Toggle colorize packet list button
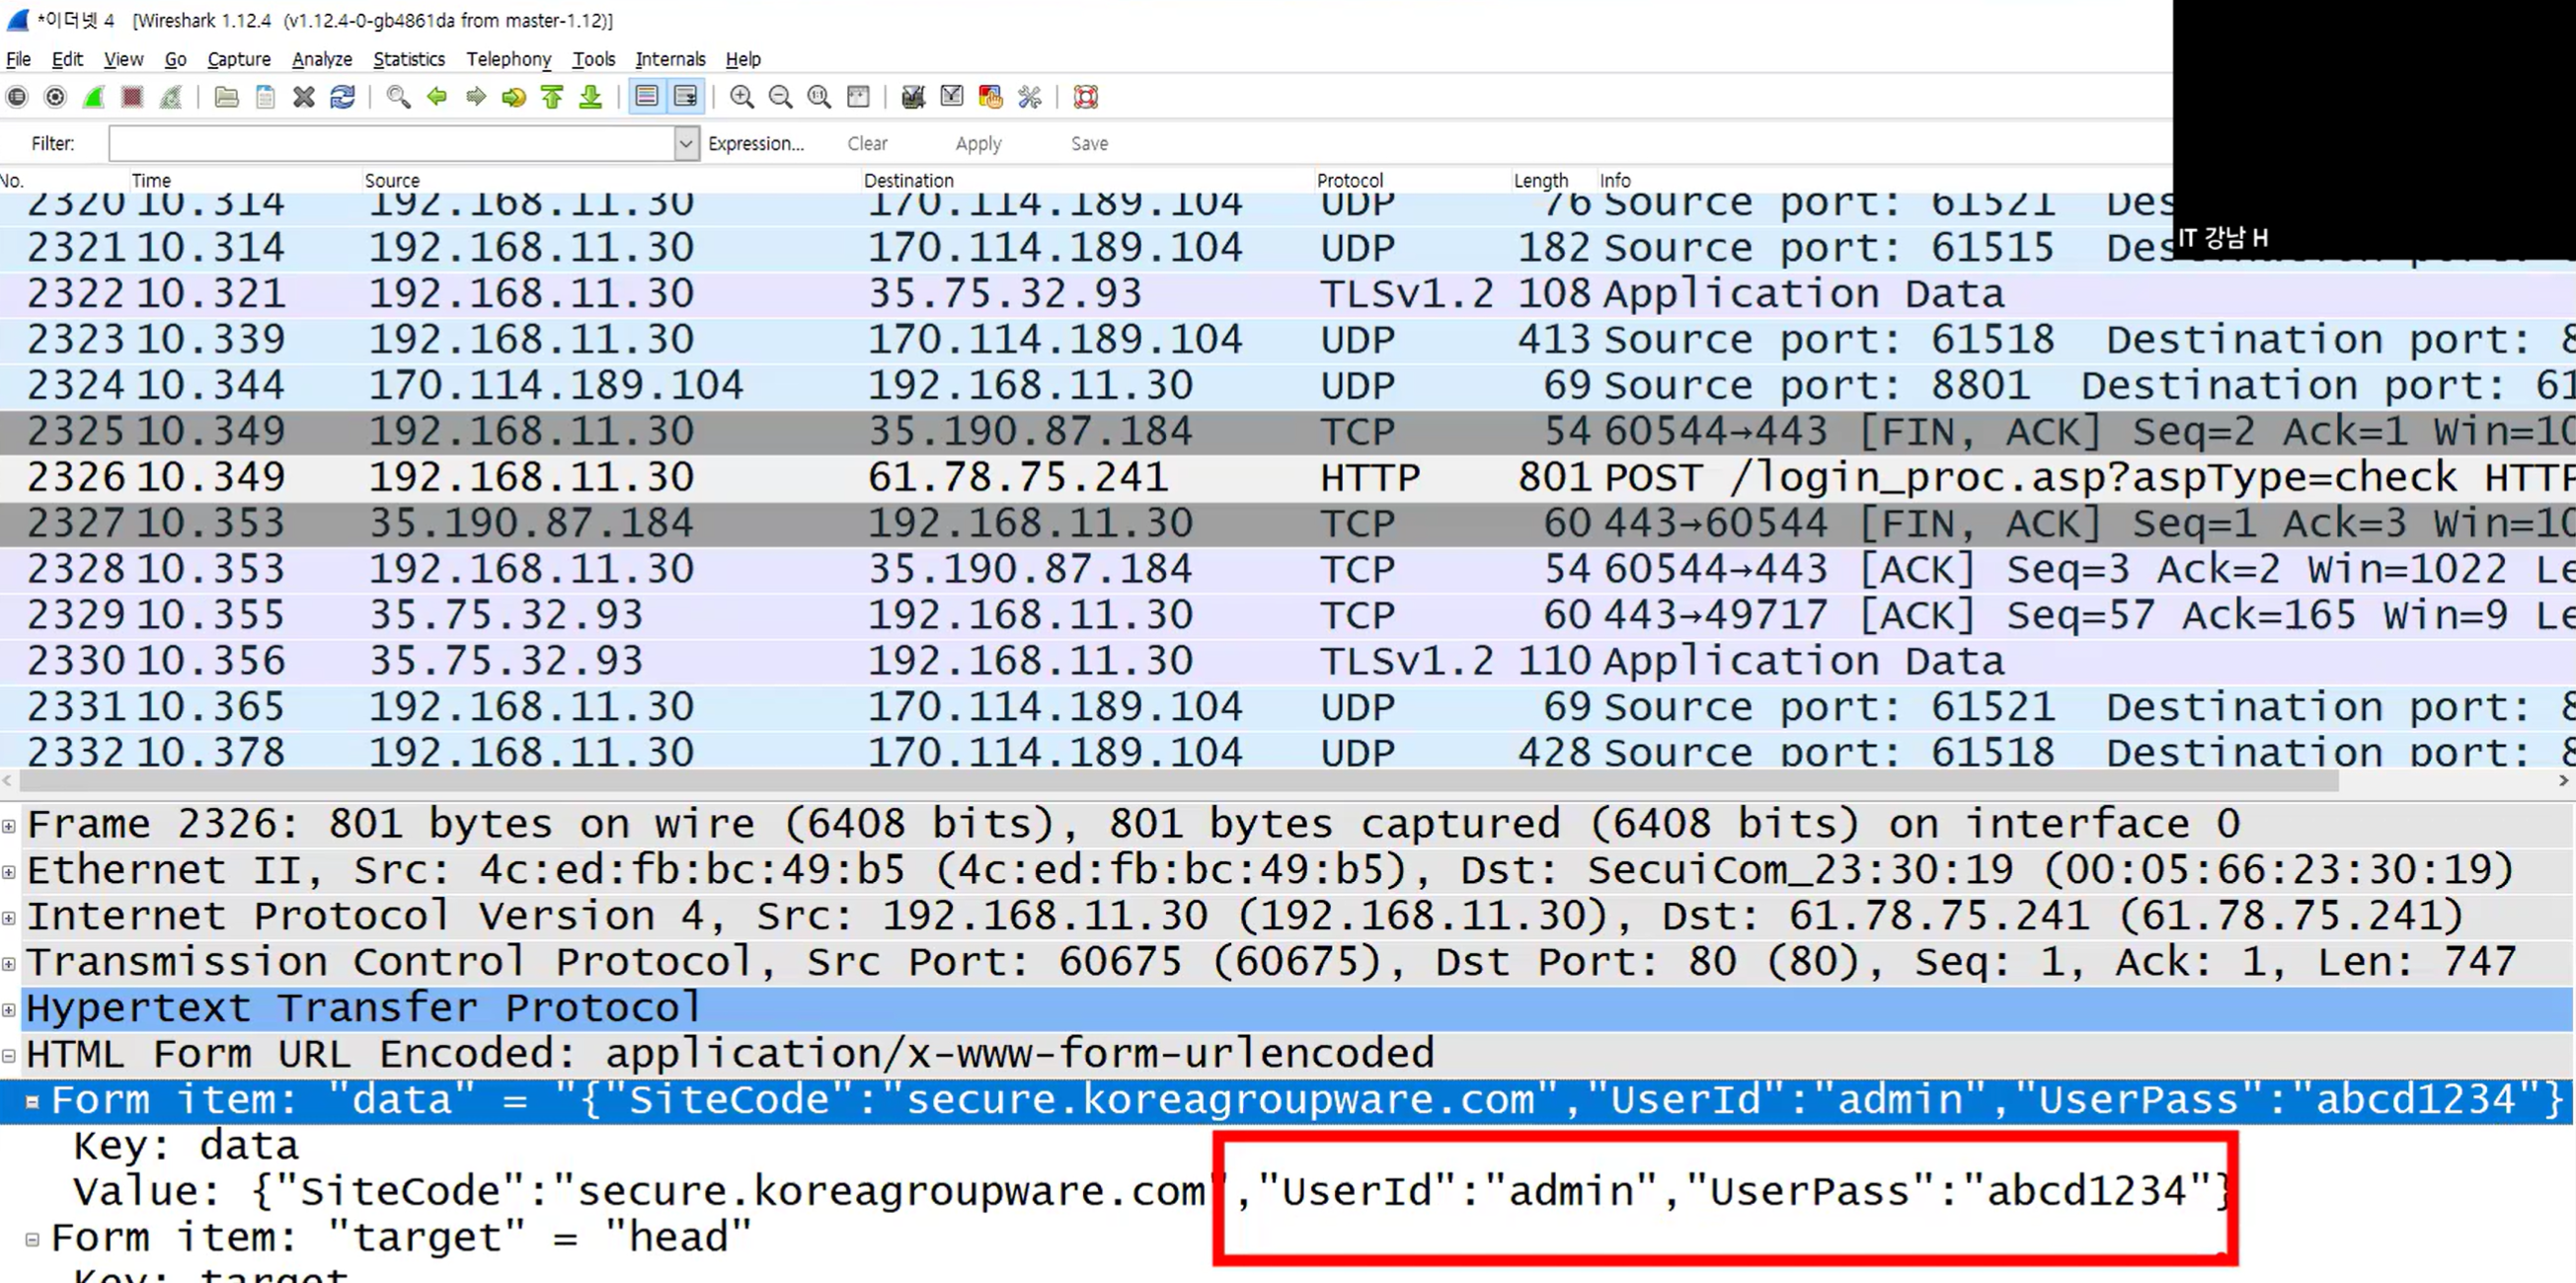 click(647, 97)
